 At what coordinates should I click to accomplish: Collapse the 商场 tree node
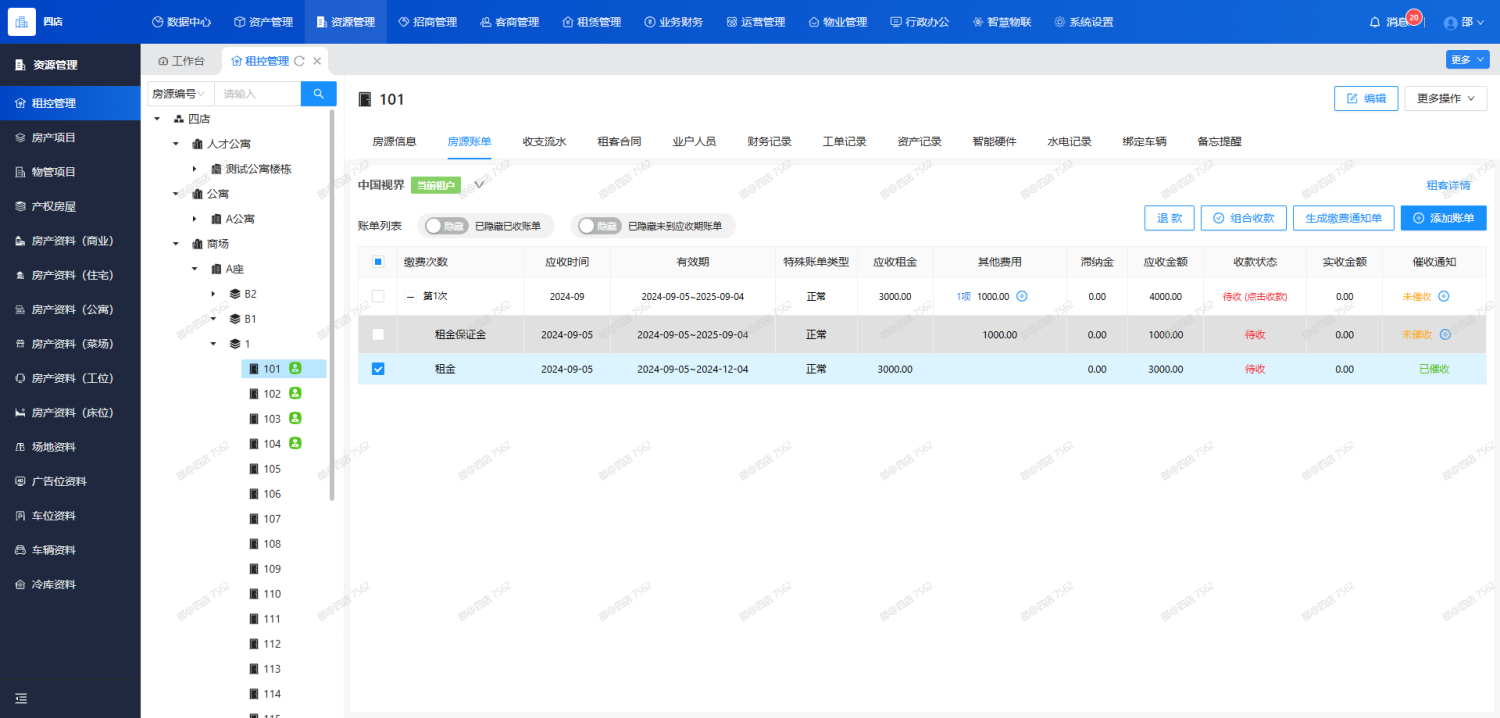177,244
